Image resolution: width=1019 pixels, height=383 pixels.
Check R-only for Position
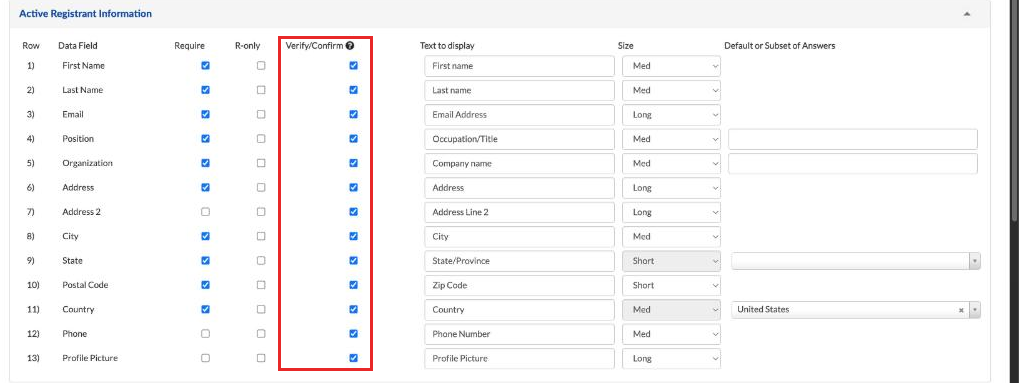261,139
